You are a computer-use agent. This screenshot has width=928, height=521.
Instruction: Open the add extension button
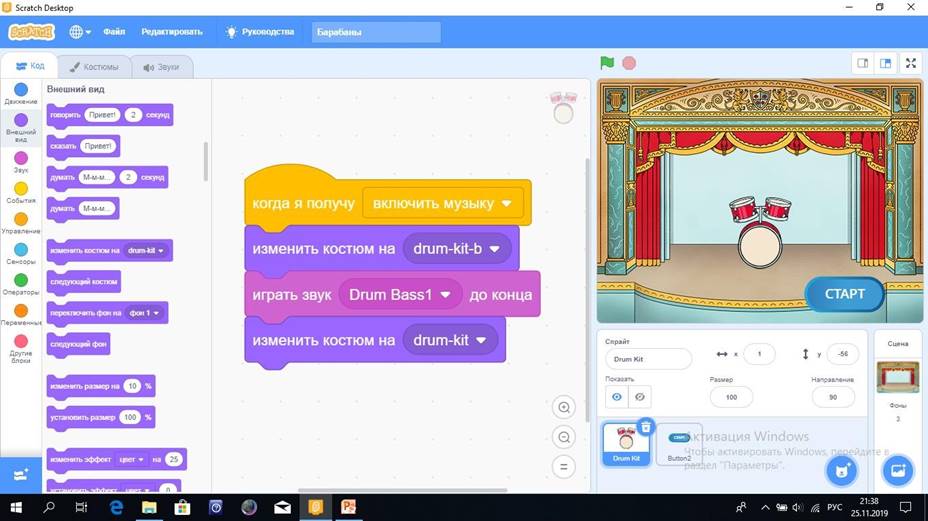[x=21, y=474]
